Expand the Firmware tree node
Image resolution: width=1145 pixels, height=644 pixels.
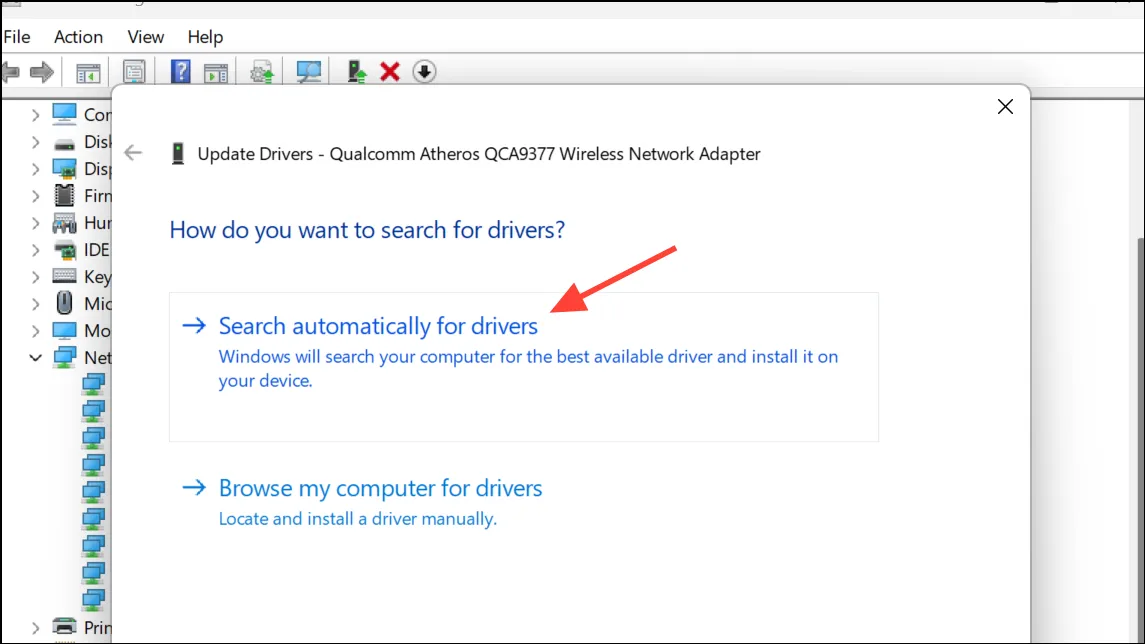point(35,196)
